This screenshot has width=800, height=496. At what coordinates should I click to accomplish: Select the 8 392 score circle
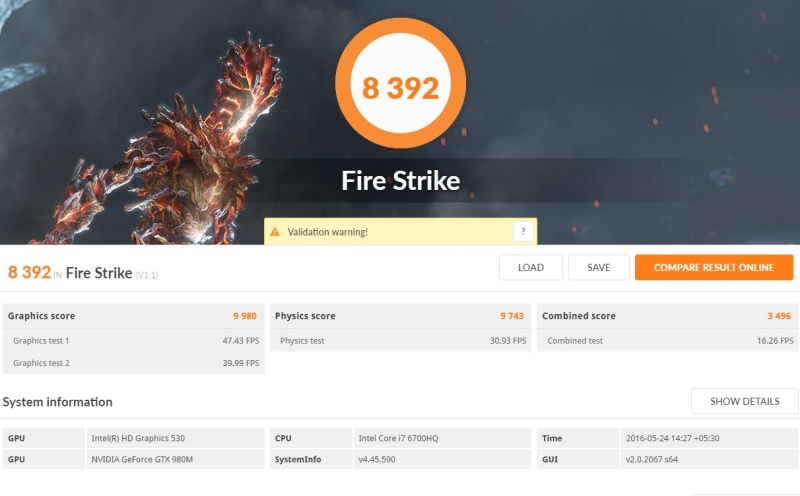pyautogui.click(x=401, y=83)
